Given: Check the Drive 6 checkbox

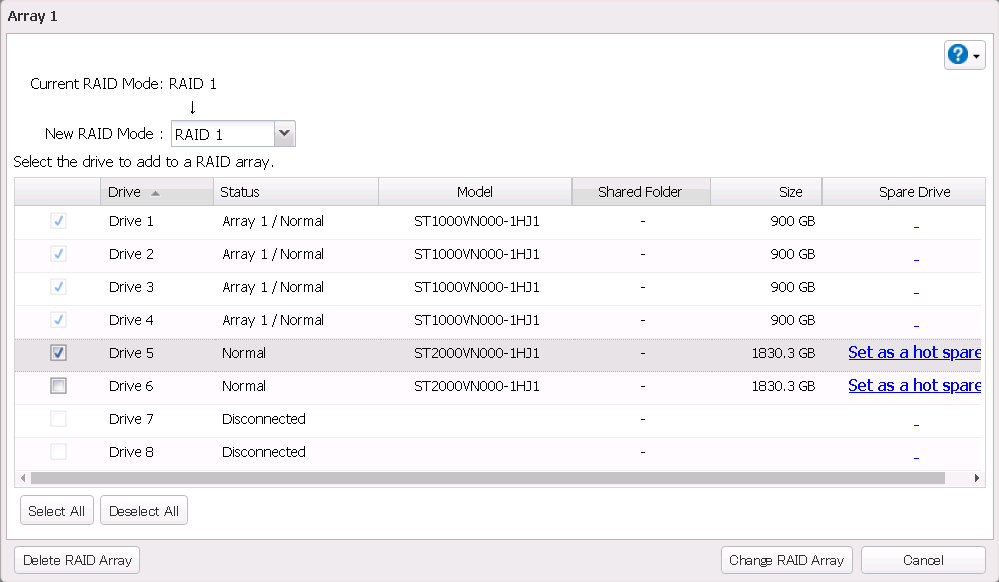Looking at the screenshot, I should [x=58, y=386].
